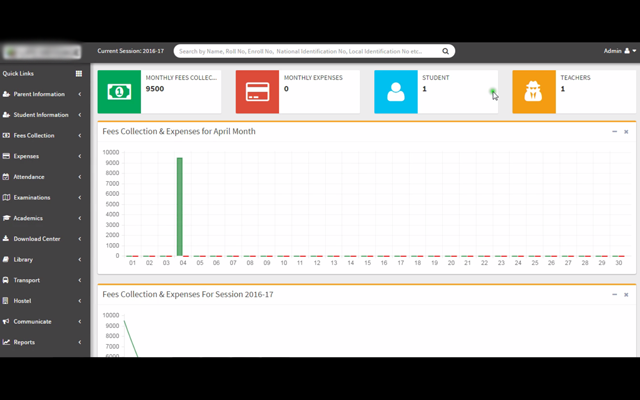
Task: Click the orange Teachers icon
Action: point(534,92)
